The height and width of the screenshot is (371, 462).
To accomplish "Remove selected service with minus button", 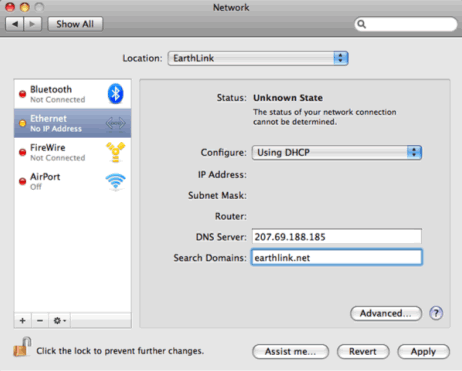I will [x=40, y=321].
